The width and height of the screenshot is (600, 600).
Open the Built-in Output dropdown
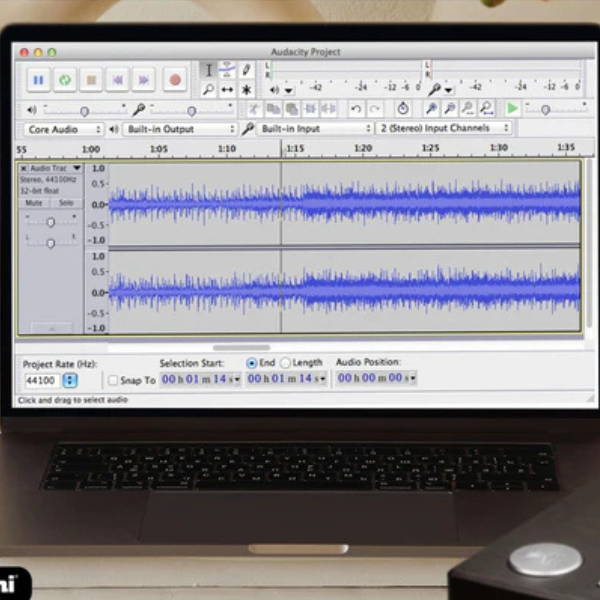click(x=179, y=129)
